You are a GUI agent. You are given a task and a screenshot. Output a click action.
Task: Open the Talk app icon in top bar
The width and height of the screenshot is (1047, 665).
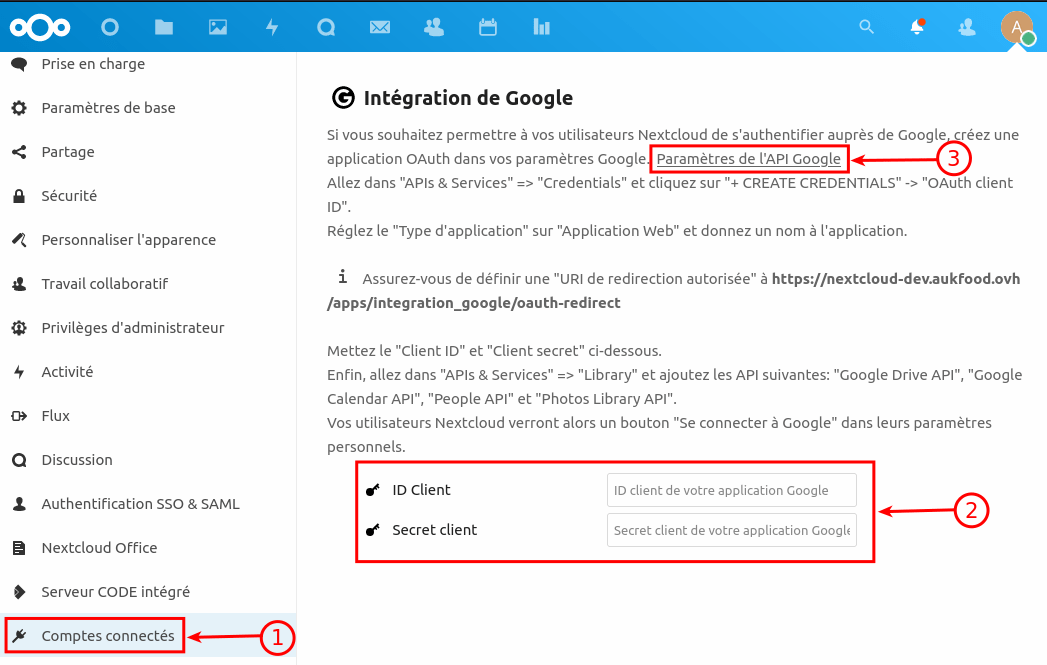click(326, 27)
